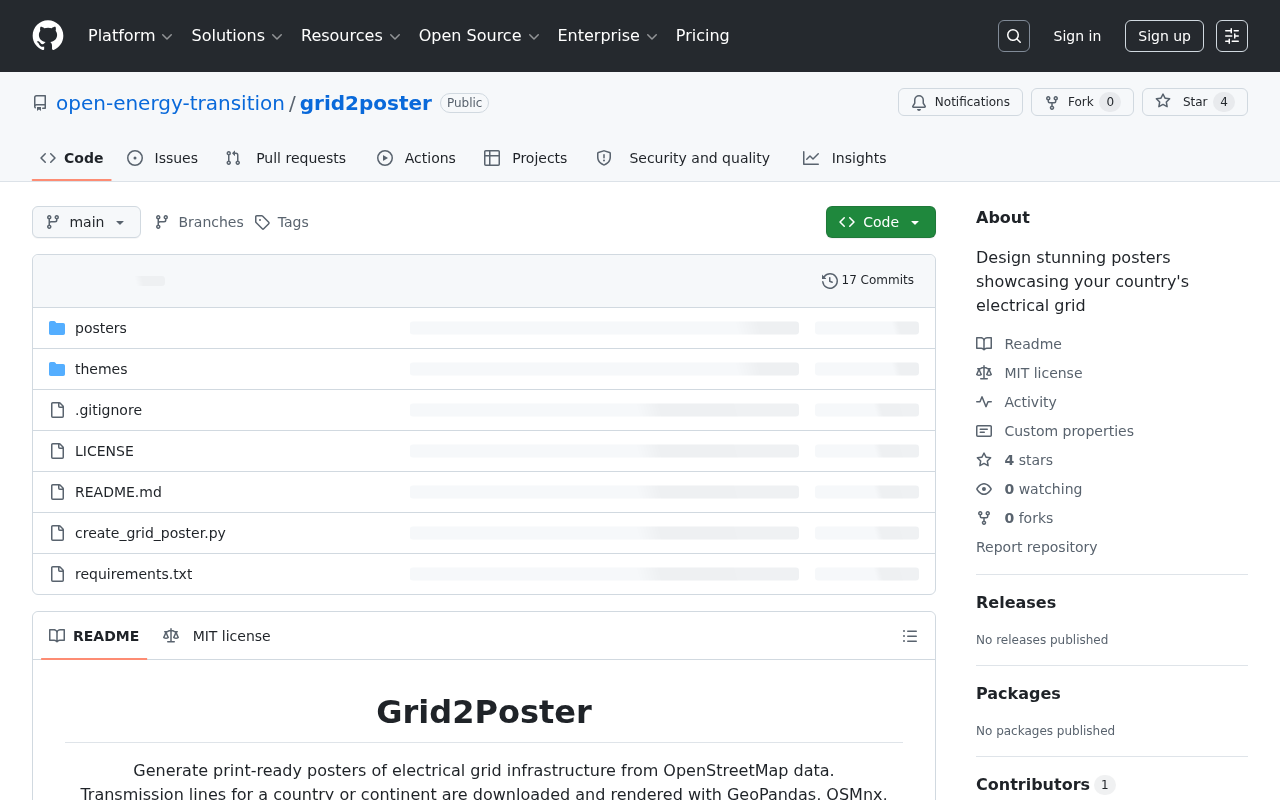Click the themes folder icon
Viewport: 1280px width, 800px height.
point(57,369)
